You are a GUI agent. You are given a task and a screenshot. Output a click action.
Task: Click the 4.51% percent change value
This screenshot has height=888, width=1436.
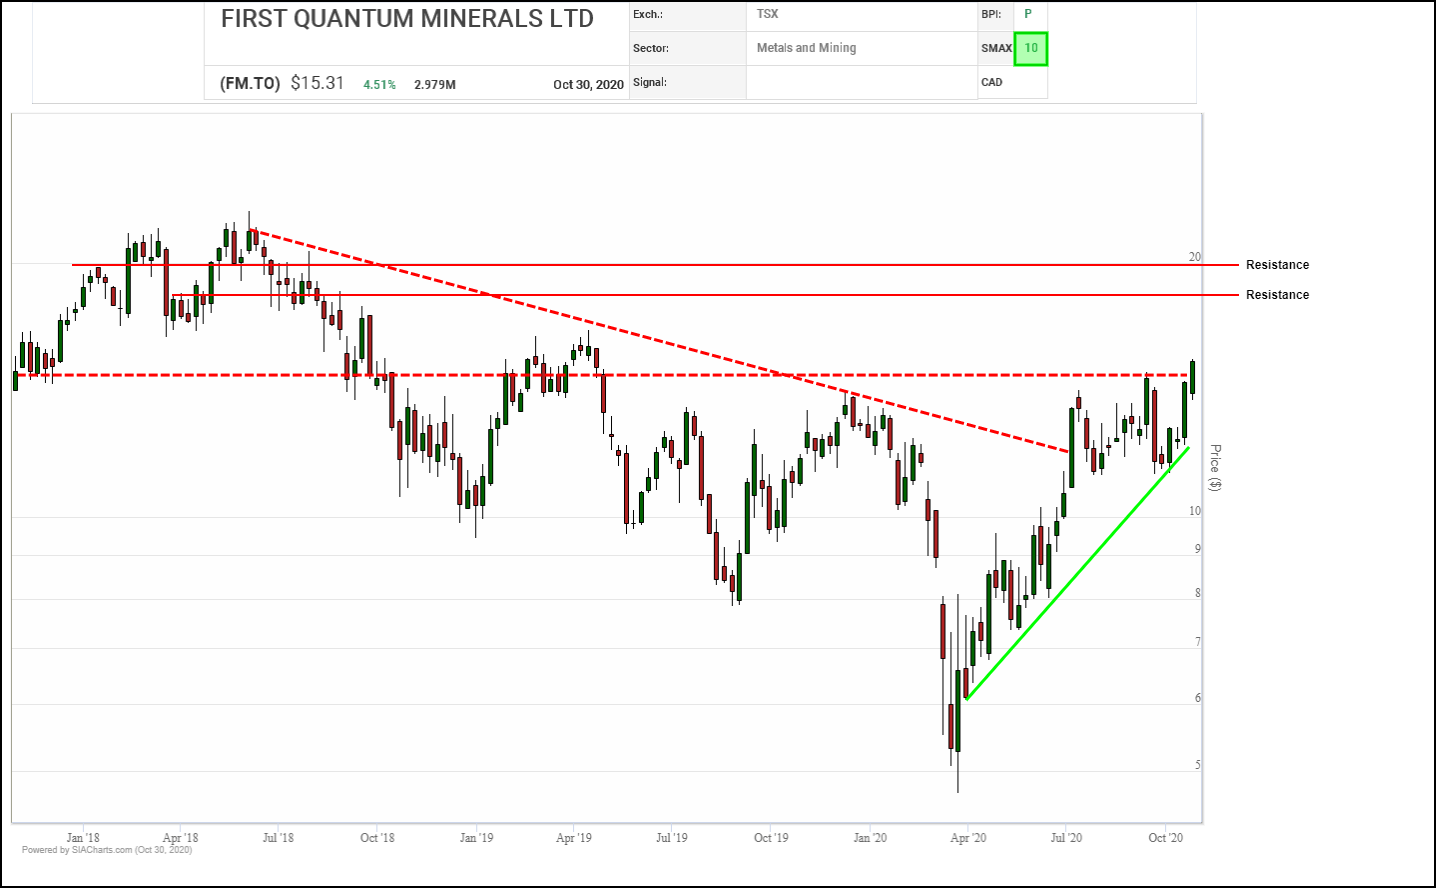[x=379, y=85]
